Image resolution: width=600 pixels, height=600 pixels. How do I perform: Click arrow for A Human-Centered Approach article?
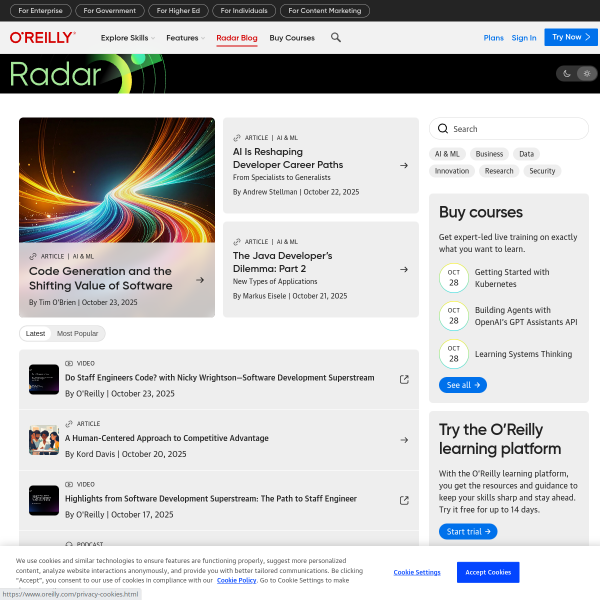pyautogui.click(x=404, y=440)
